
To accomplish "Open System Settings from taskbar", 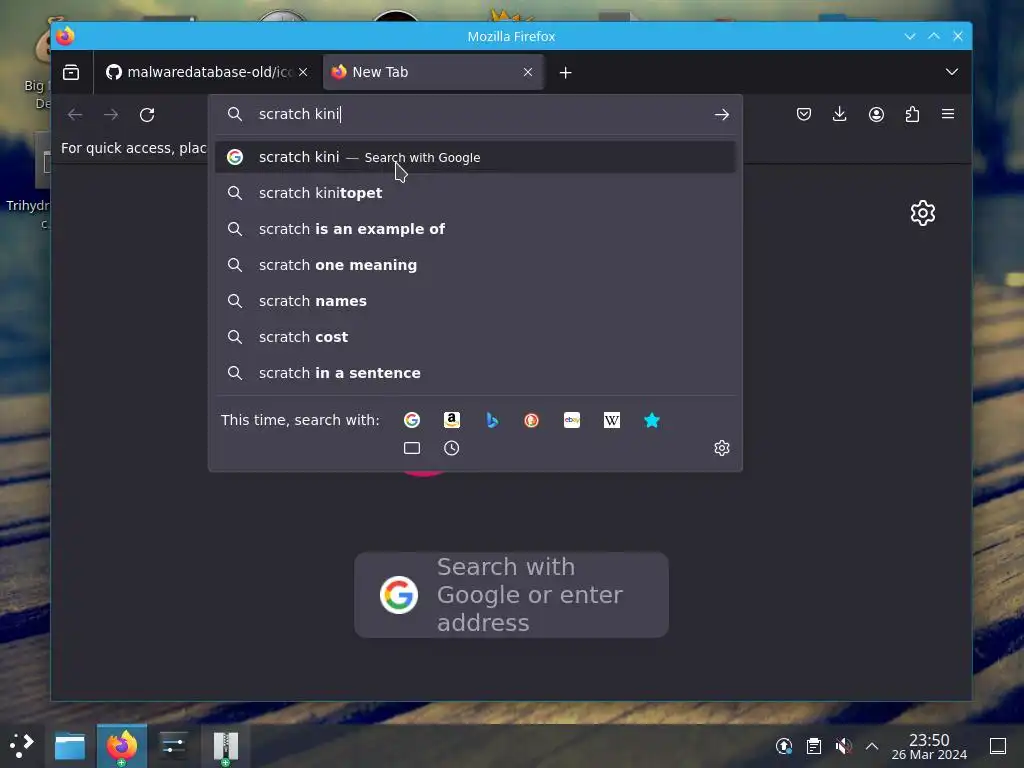I will point(174,746).
